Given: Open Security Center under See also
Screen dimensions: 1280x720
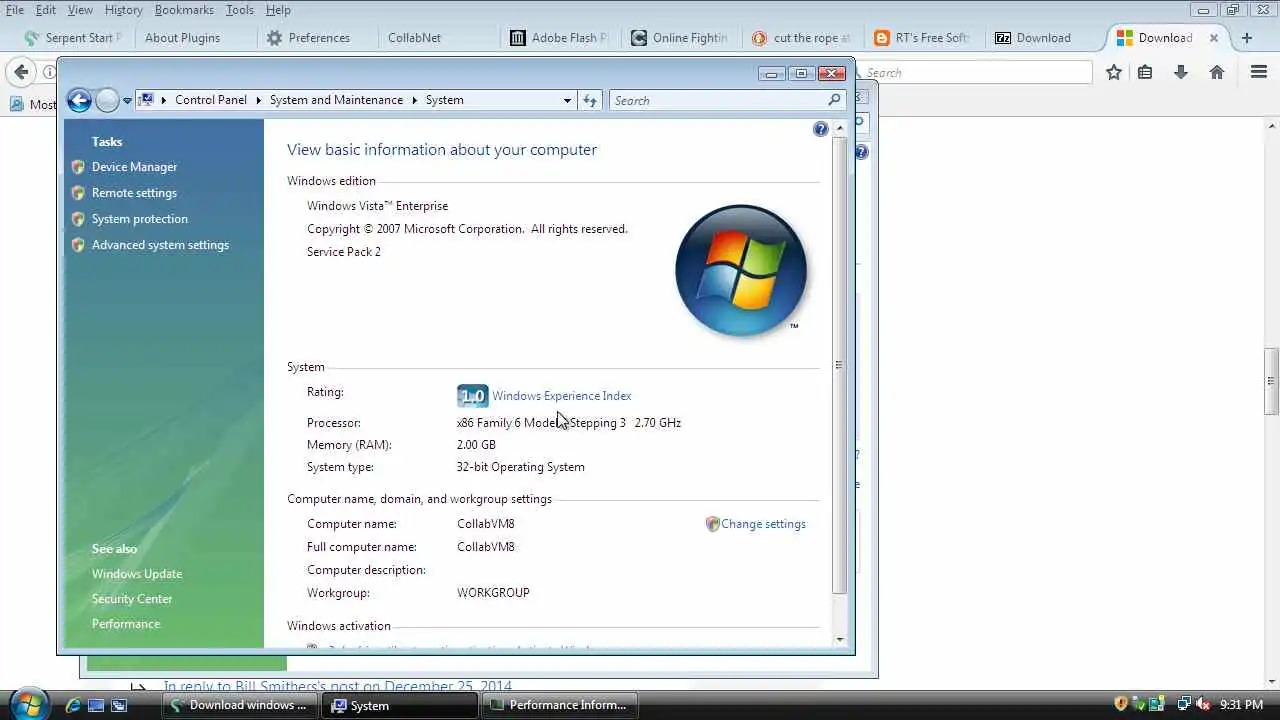Looking at the screenshot, I should (132, 599).
